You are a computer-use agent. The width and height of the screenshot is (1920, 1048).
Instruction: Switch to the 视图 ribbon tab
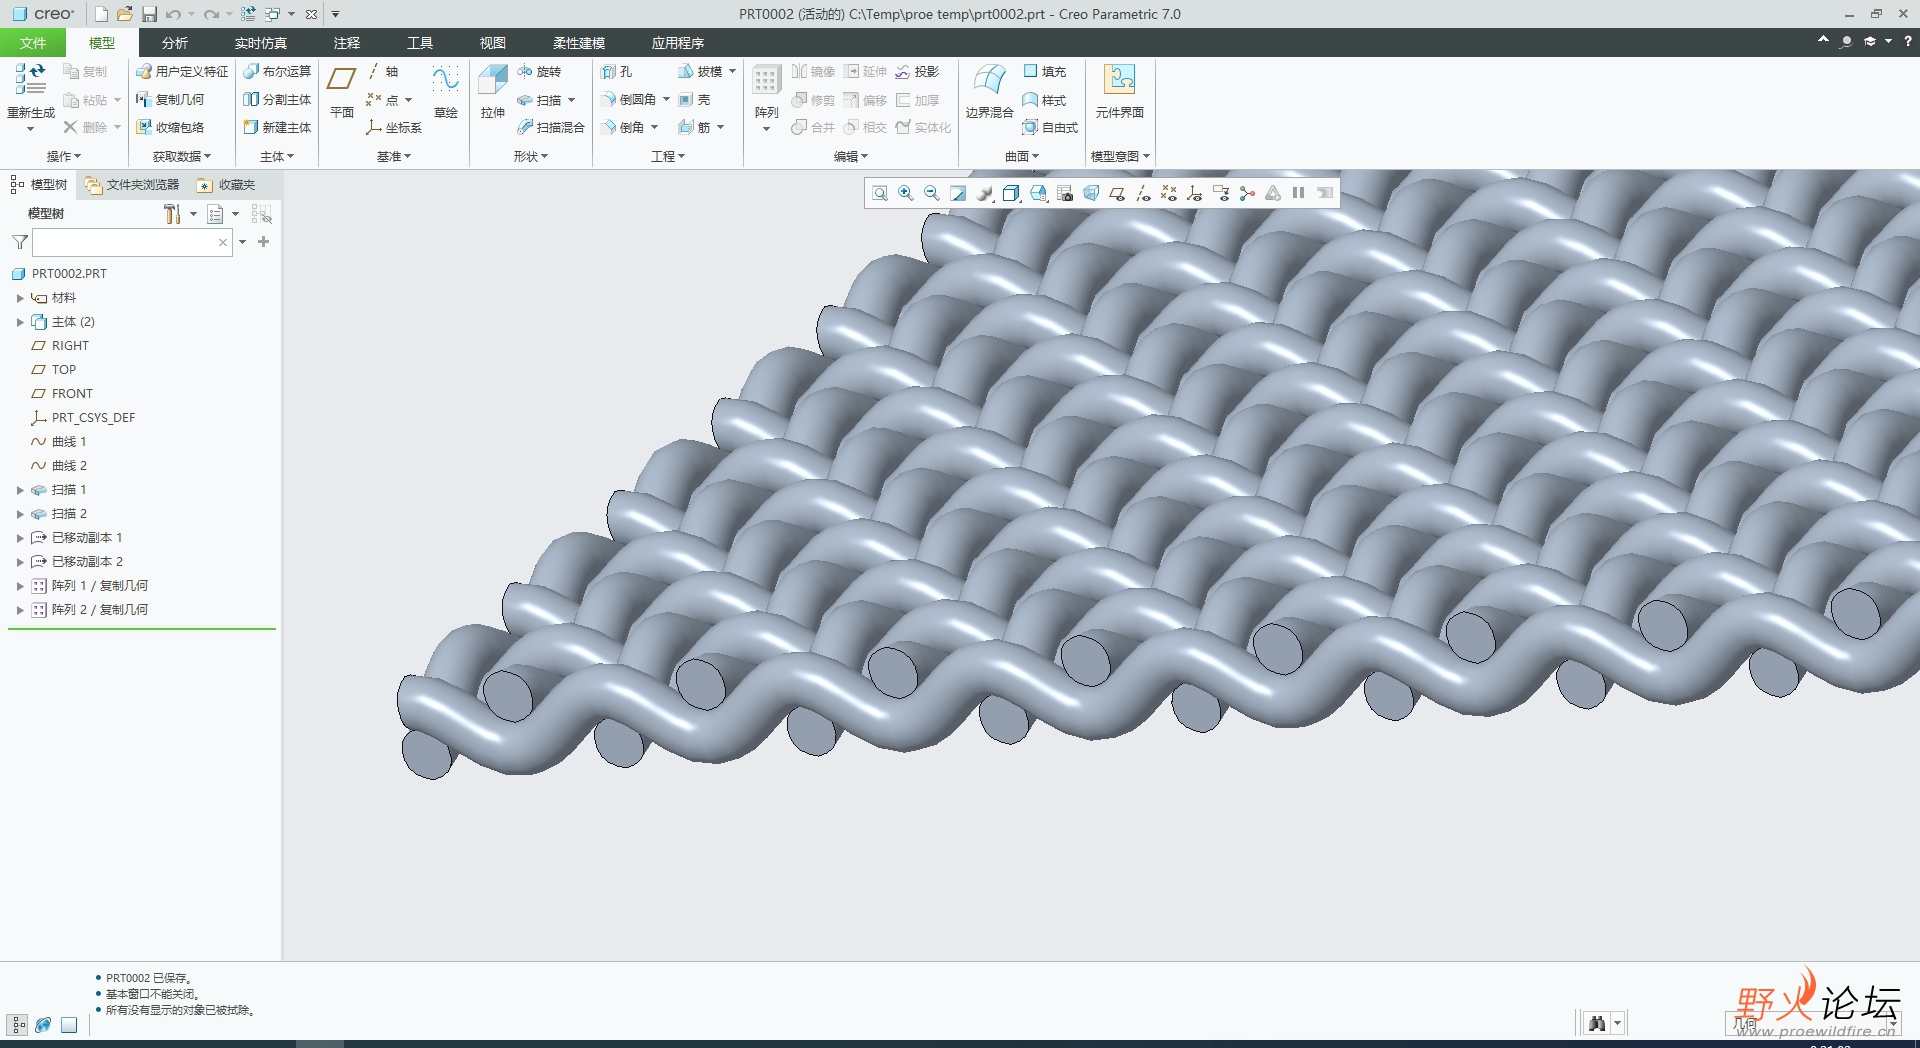492,43
